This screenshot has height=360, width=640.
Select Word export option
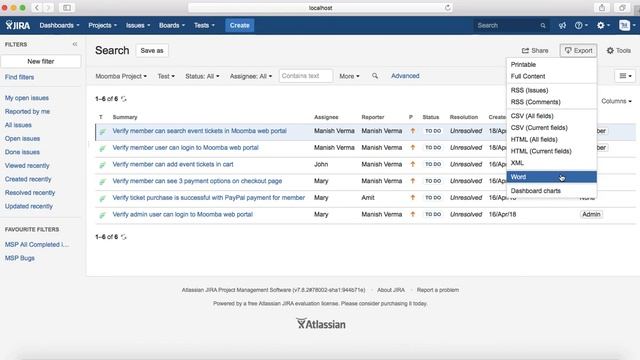pyautogui.click(x=551, y=177)
